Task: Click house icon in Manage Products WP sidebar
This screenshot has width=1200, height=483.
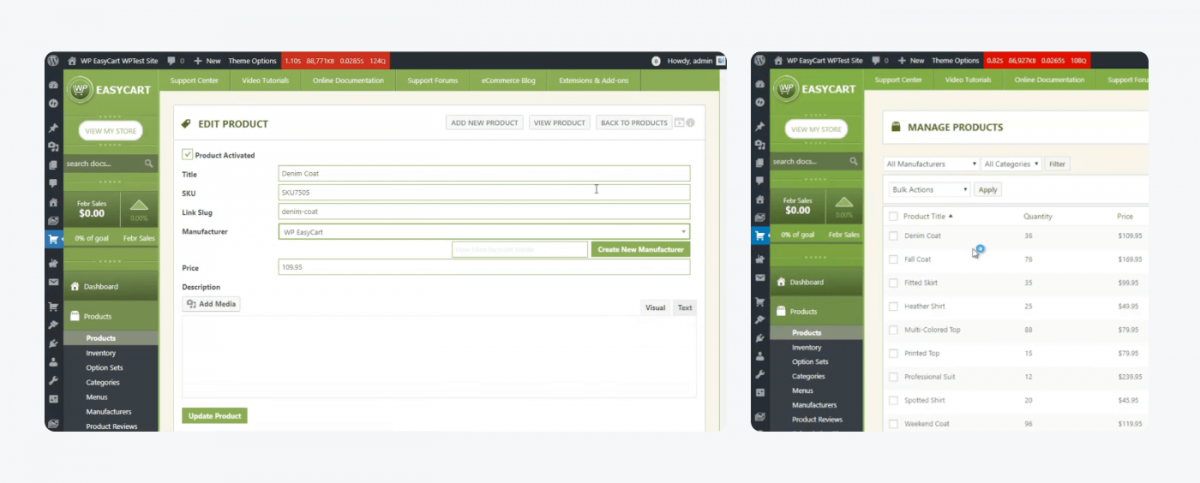Action: 761,200
